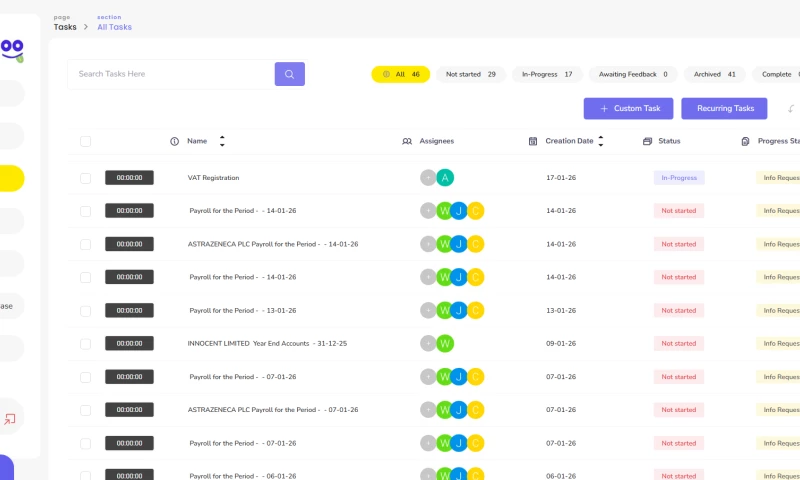Click creation date 17-01-26 cell
Screen dimensions: 800x480
pos(561,178)
